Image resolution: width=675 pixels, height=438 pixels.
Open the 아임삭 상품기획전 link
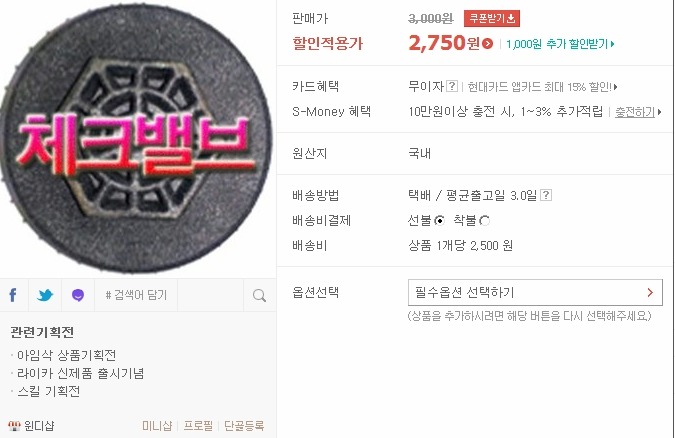click(66, 355)
